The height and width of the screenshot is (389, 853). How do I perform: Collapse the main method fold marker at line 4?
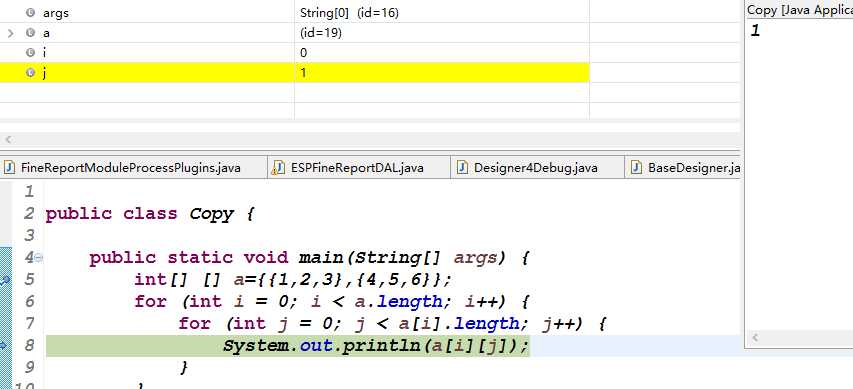[x=39, y=258]
